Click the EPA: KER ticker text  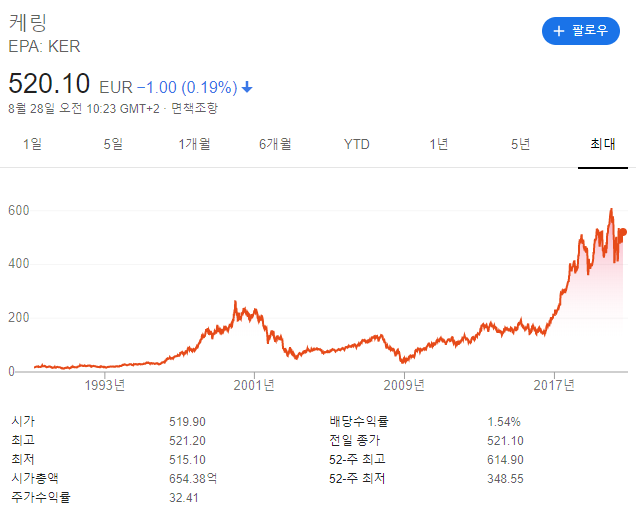pyautogui.click(x=44, y=46)
